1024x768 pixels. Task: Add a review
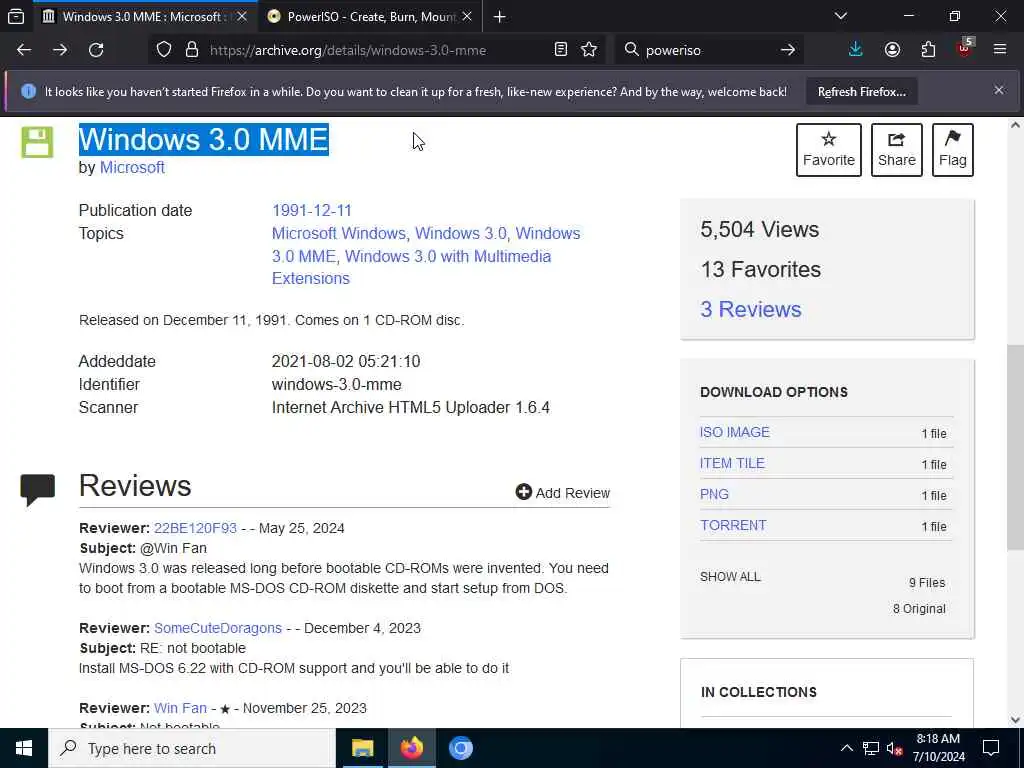pos(562,492)
